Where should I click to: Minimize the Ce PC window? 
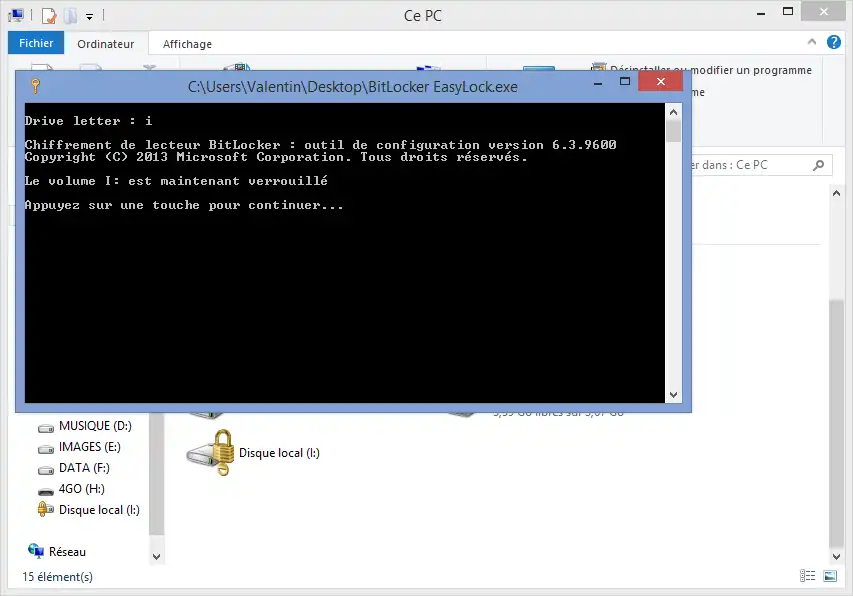[761, 13]
